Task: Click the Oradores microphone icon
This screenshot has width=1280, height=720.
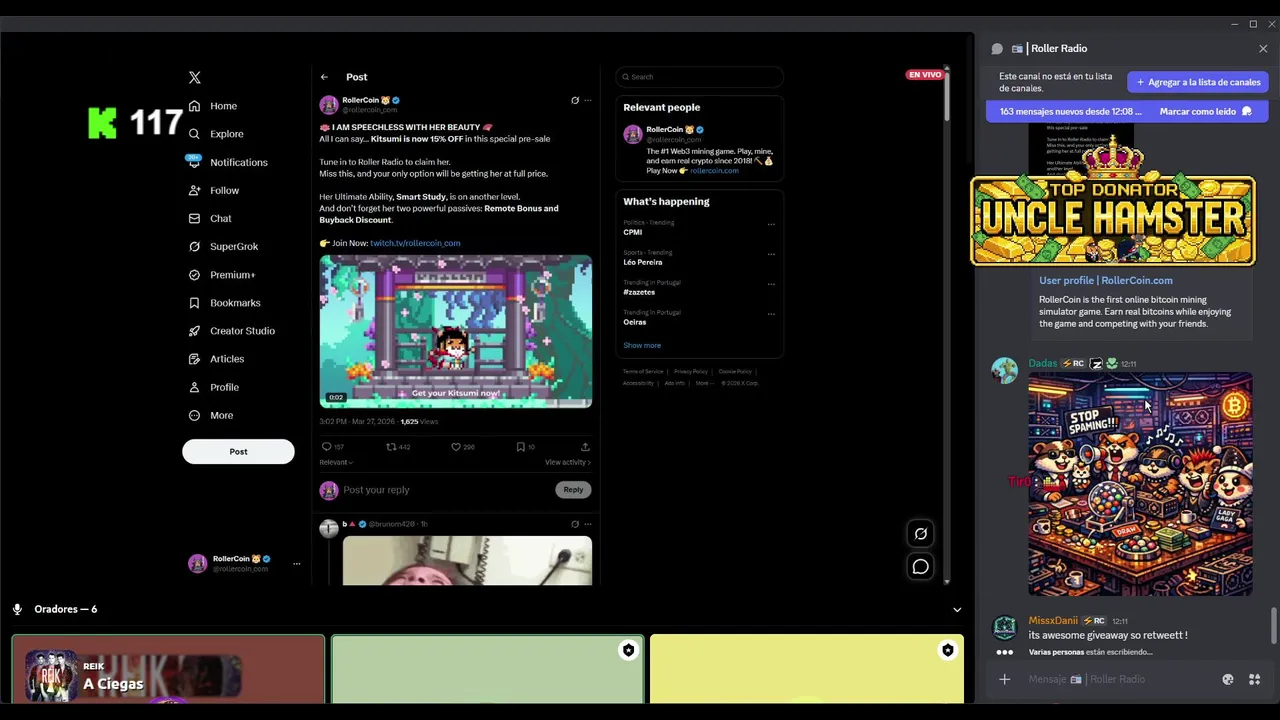Action: (x=17, y=609)
